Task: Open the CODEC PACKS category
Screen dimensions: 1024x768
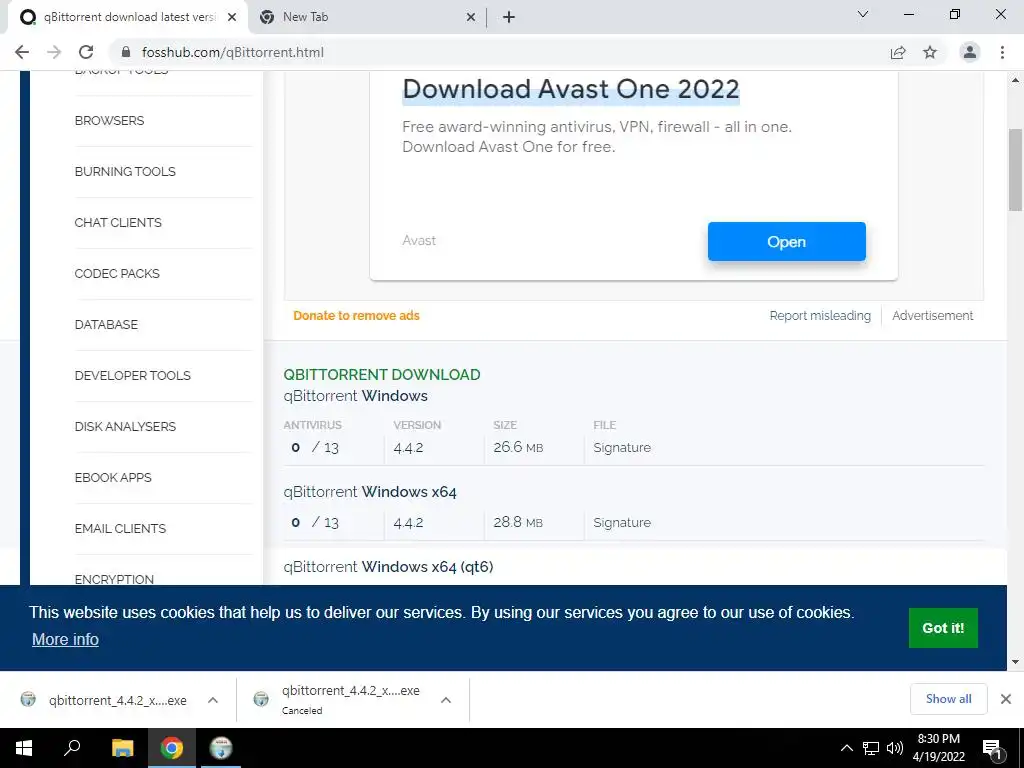Action: point(117,274)
